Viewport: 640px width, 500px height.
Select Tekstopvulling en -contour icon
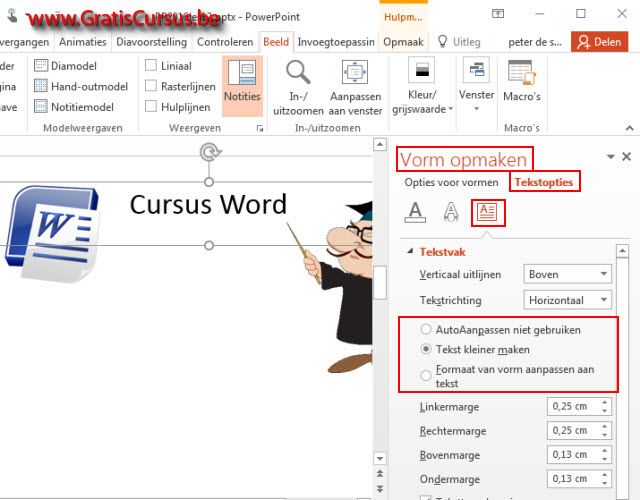pos(415,212)
